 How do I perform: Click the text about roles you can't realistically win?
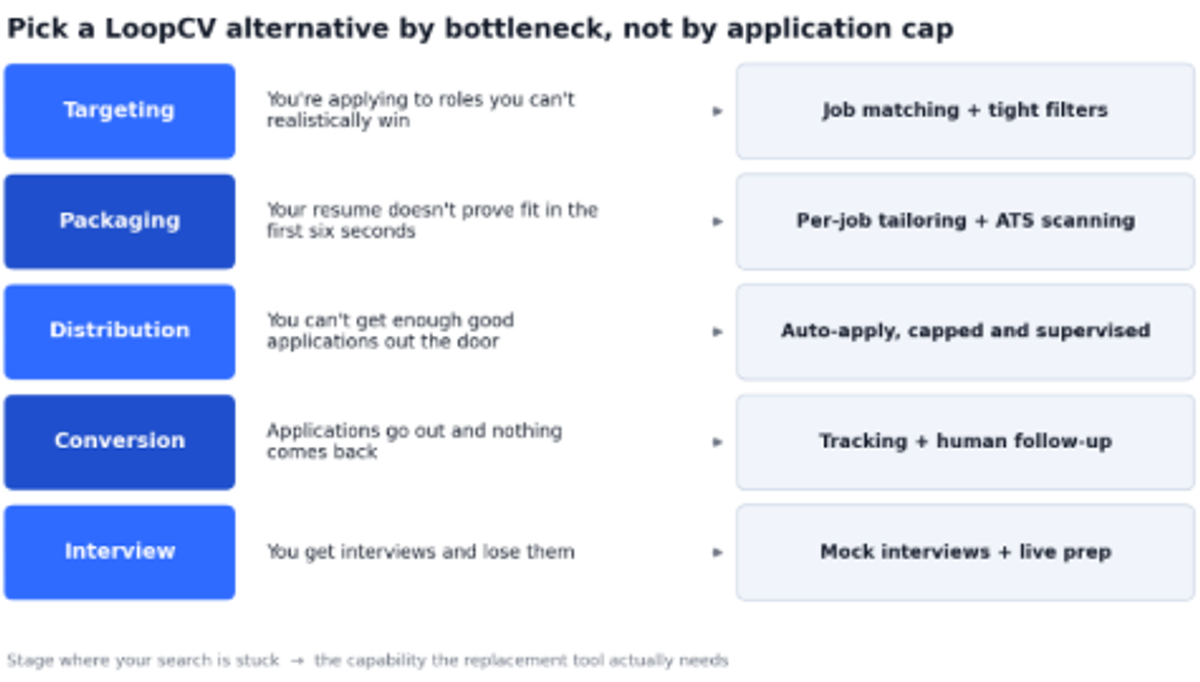pos(420,110)
